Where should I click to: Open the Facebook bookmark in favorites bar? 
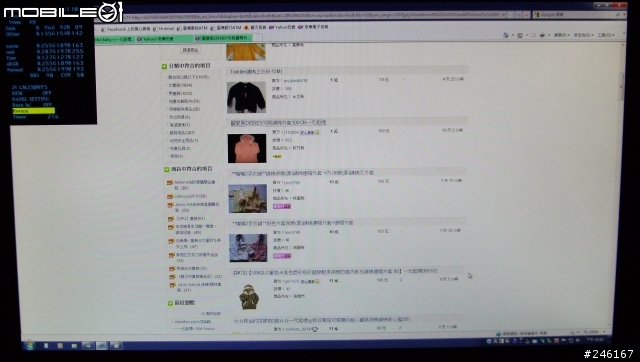click(126, 29)
